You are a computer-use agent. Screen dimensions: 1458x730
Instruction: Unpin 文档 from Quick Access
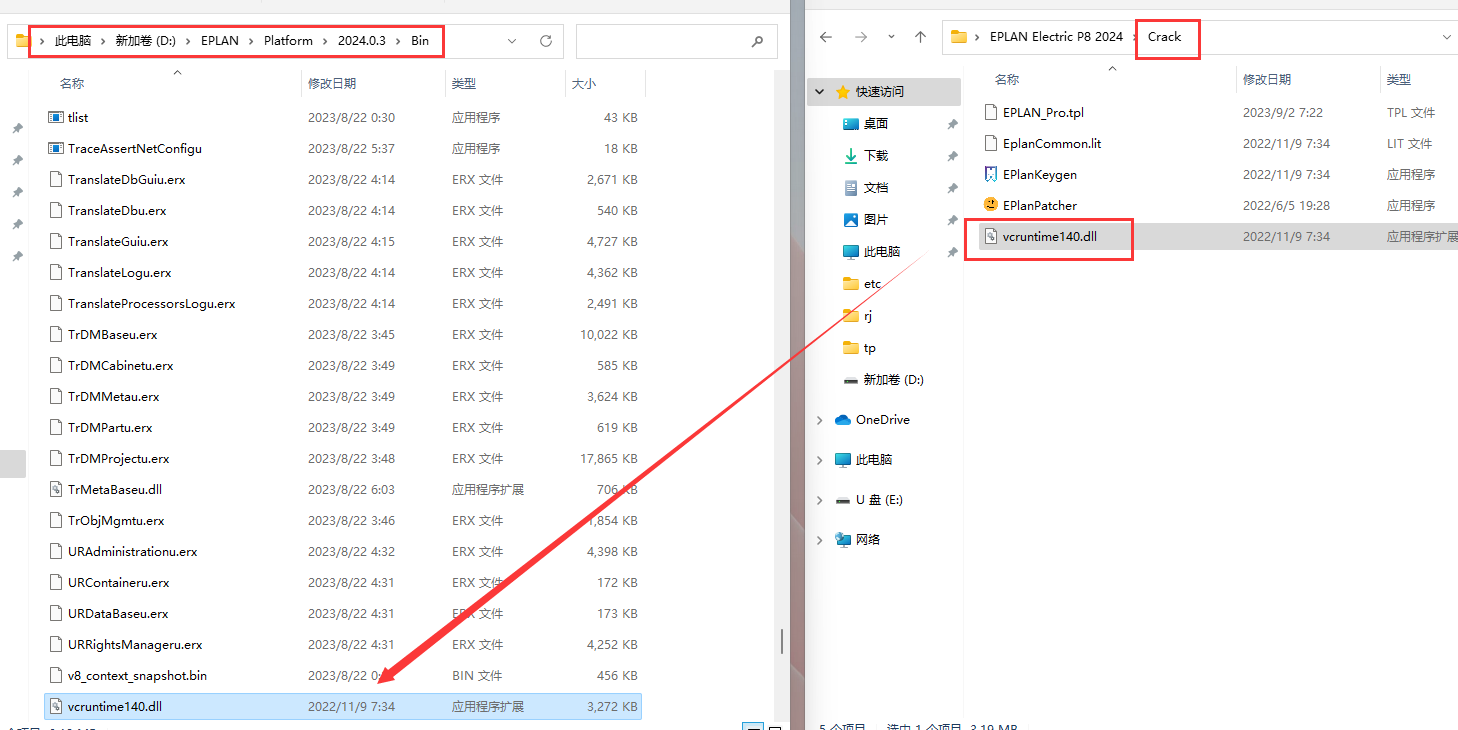(x=951, y=187)
